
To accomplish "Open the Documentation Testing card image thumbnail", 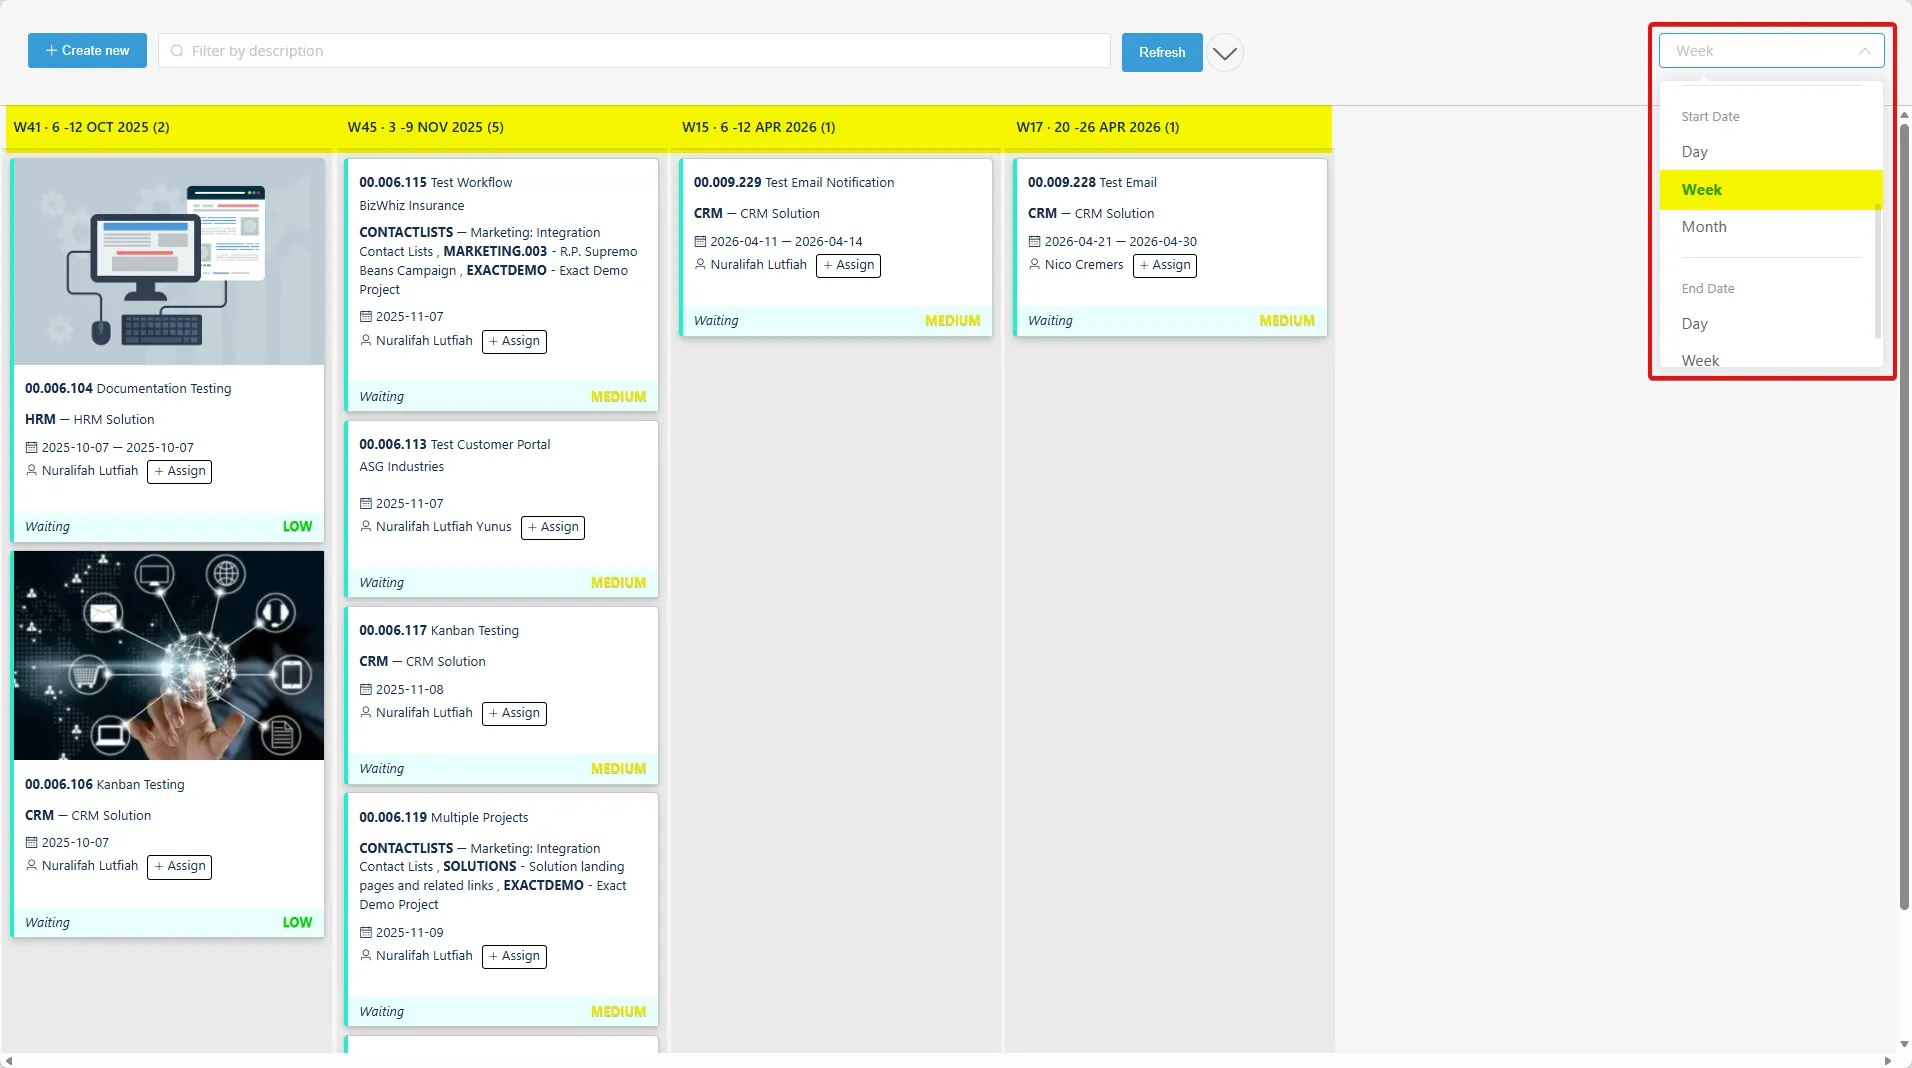I will (x=169, y=261).
